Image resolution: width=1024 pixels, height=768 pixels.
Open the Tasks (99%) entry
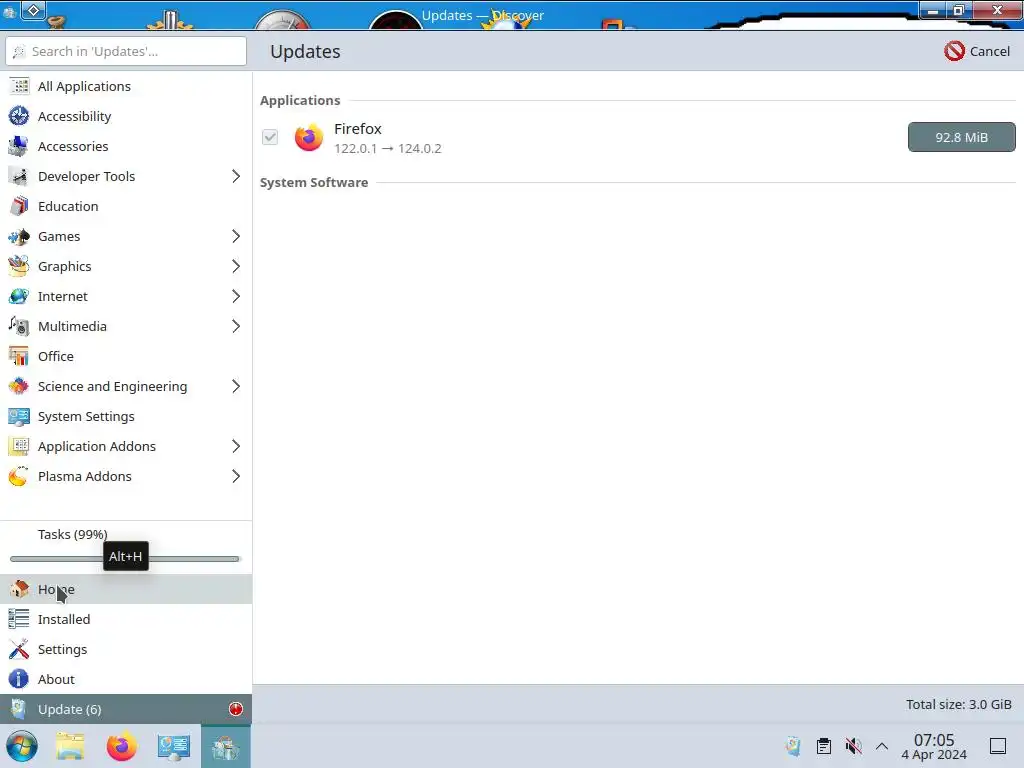click(72, 534)
